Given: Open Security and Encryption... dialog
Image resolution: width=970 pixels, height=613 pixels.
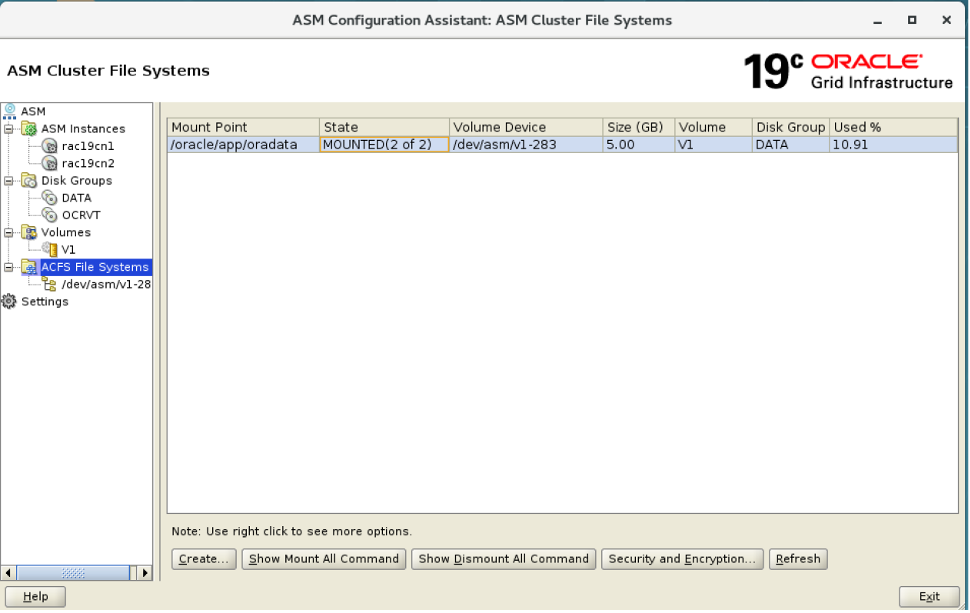Looking at the screenshot, I should [682, 559].
